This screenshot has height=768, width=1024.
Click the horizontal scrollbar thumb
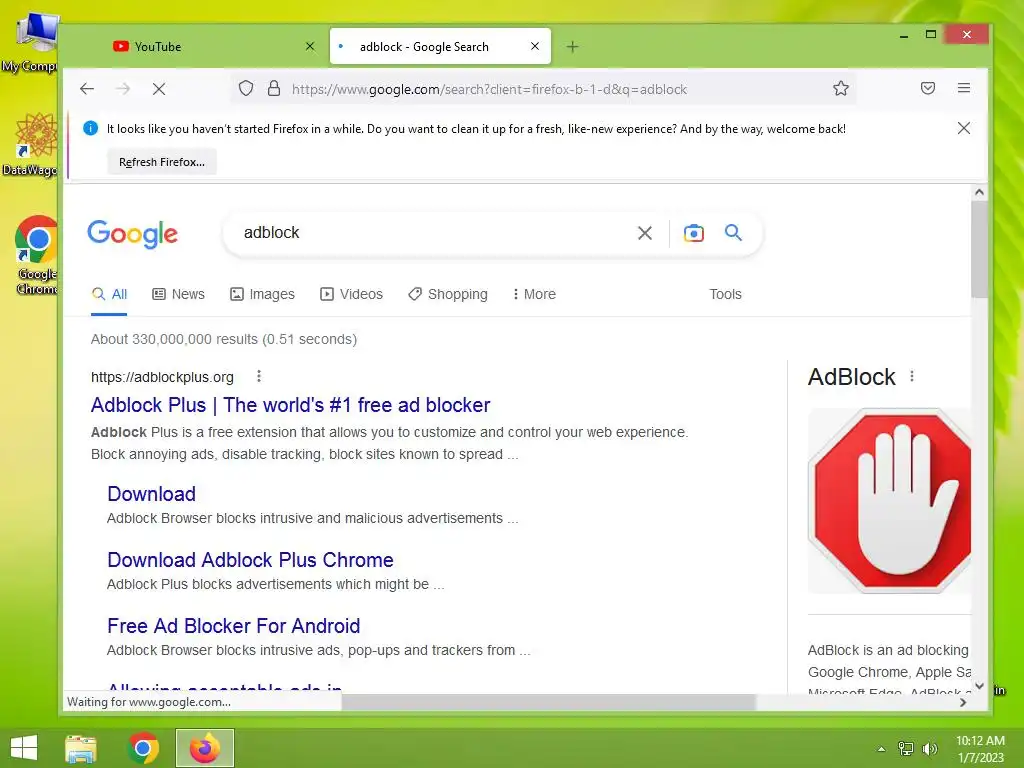pyautogui.click(x=549, y=702)
